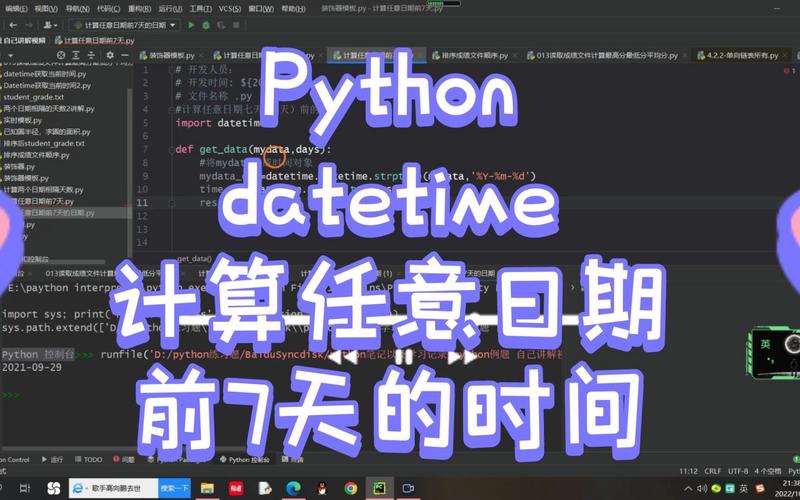Select student_grade.txt in project tree
The width and height of the screenshot is (800, 500).
point(34,97)
